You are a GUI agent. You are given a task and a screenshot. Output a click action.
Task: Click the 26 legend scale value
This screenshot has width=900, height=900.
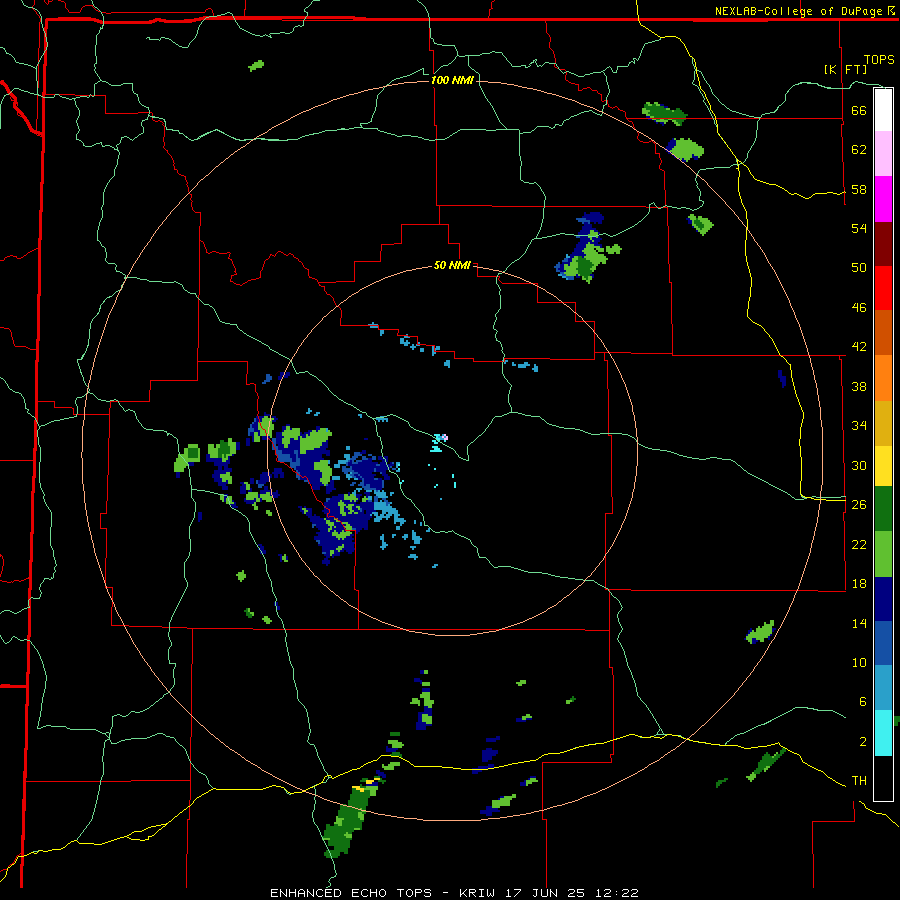tap(859, 505)
